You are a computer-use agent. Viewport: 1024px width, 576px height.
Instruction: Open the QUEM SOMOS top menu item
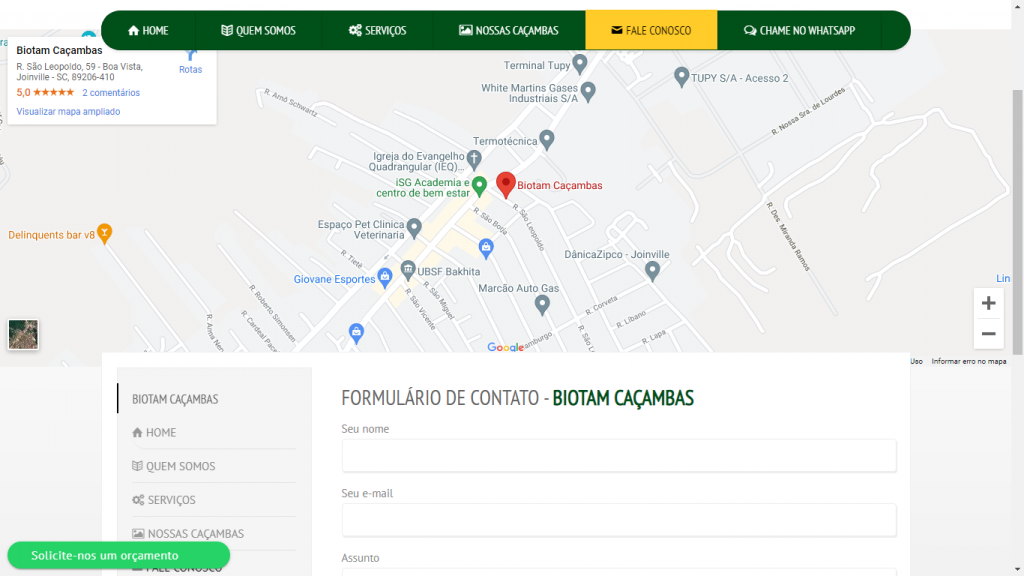[x=259, y=30]
